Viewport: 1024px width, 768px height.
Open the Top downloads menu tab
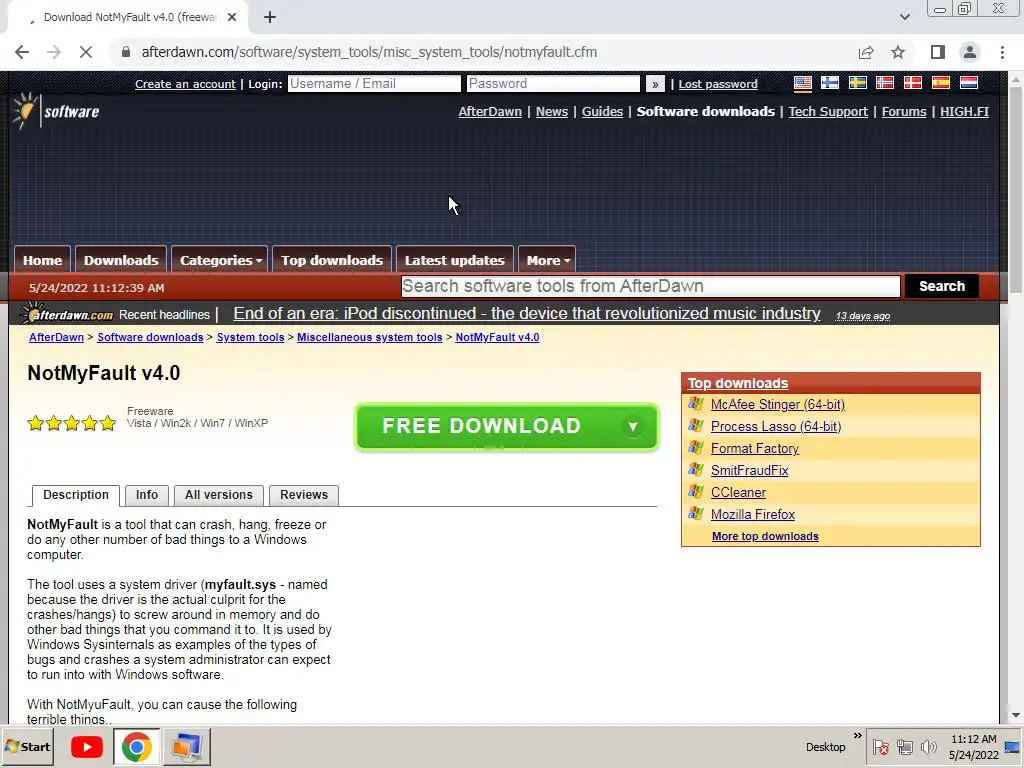point(332,260)
